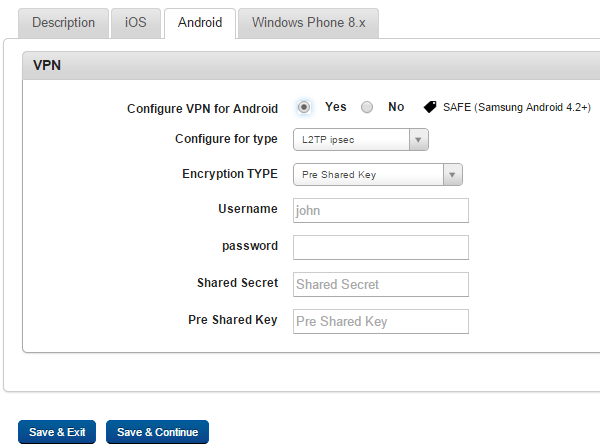Select the Android tab

click(200, 23)
